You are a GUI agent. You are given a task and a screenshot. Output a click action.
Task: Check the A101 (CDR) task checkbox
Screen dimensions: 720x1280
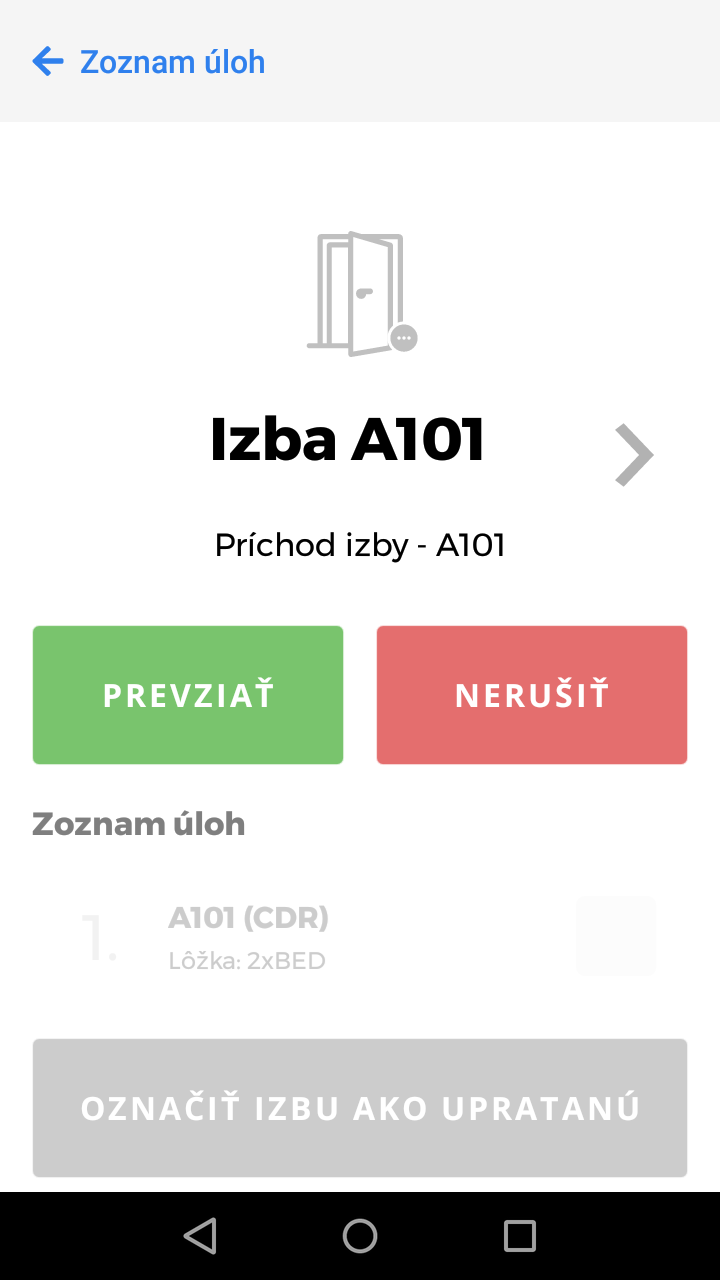(x=616, y=936)
